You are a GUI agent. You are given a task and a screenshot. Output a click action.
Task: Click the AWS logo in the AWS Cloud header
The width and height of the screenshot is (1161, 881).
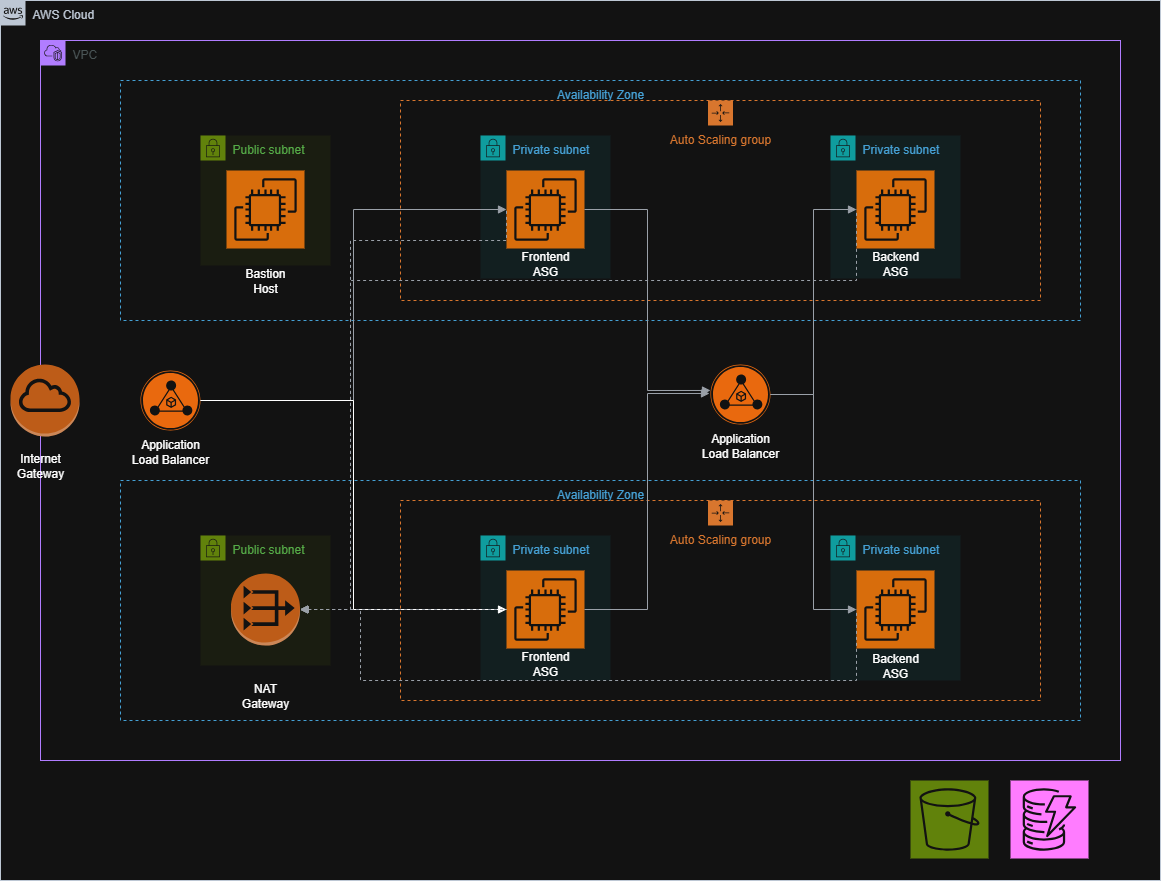pyautogui.click(x=14, y=15)
